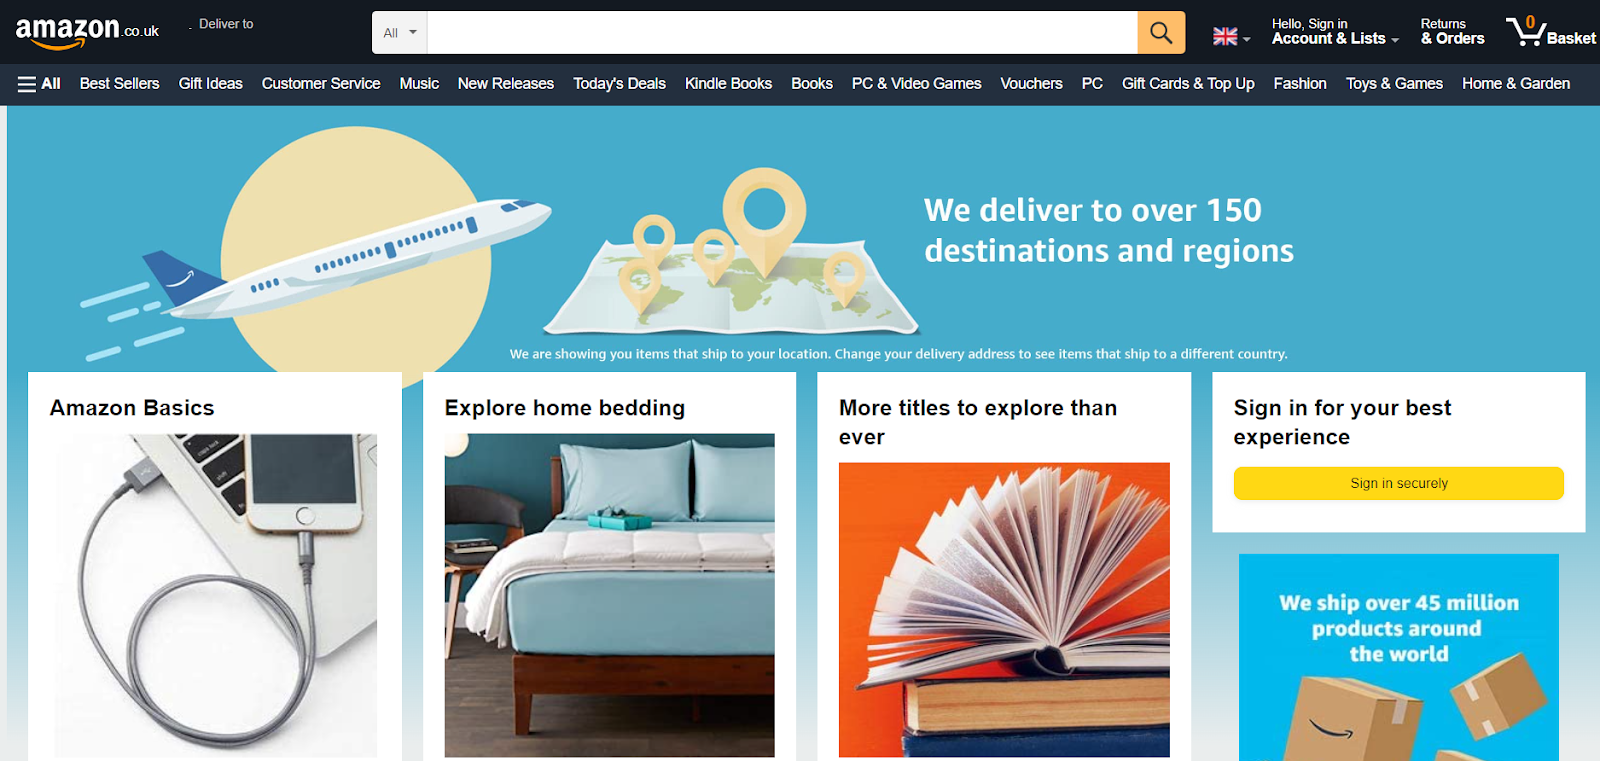
Task: Select Gift Cards & Top Up
Action: point(1188,84)
